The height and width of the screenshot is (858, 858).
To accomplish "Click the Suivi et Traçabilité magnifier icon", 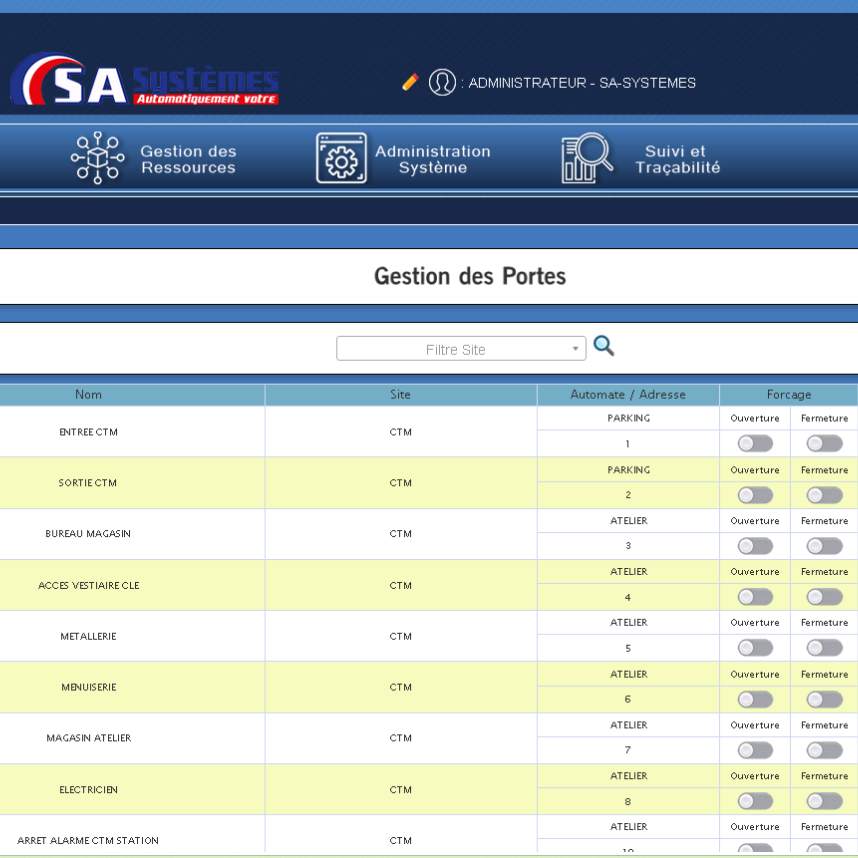I will [587, 158].
